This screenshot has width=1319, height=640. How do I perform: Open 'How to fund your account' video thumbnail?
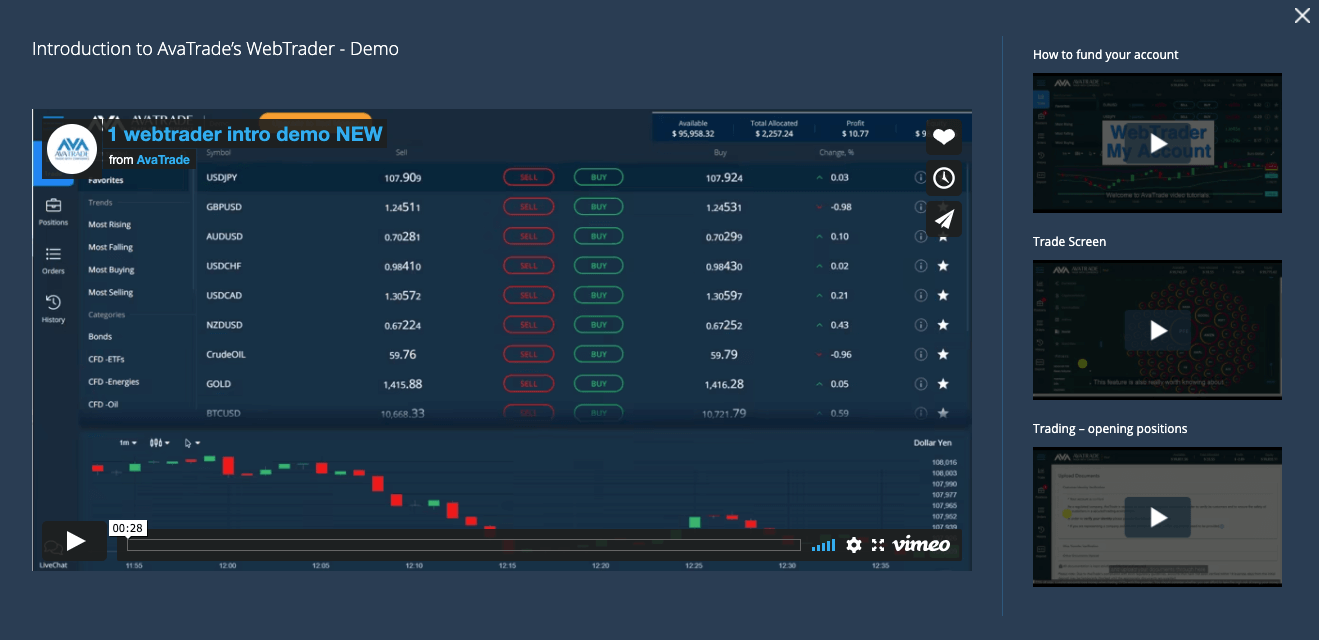click(1157, 143)
